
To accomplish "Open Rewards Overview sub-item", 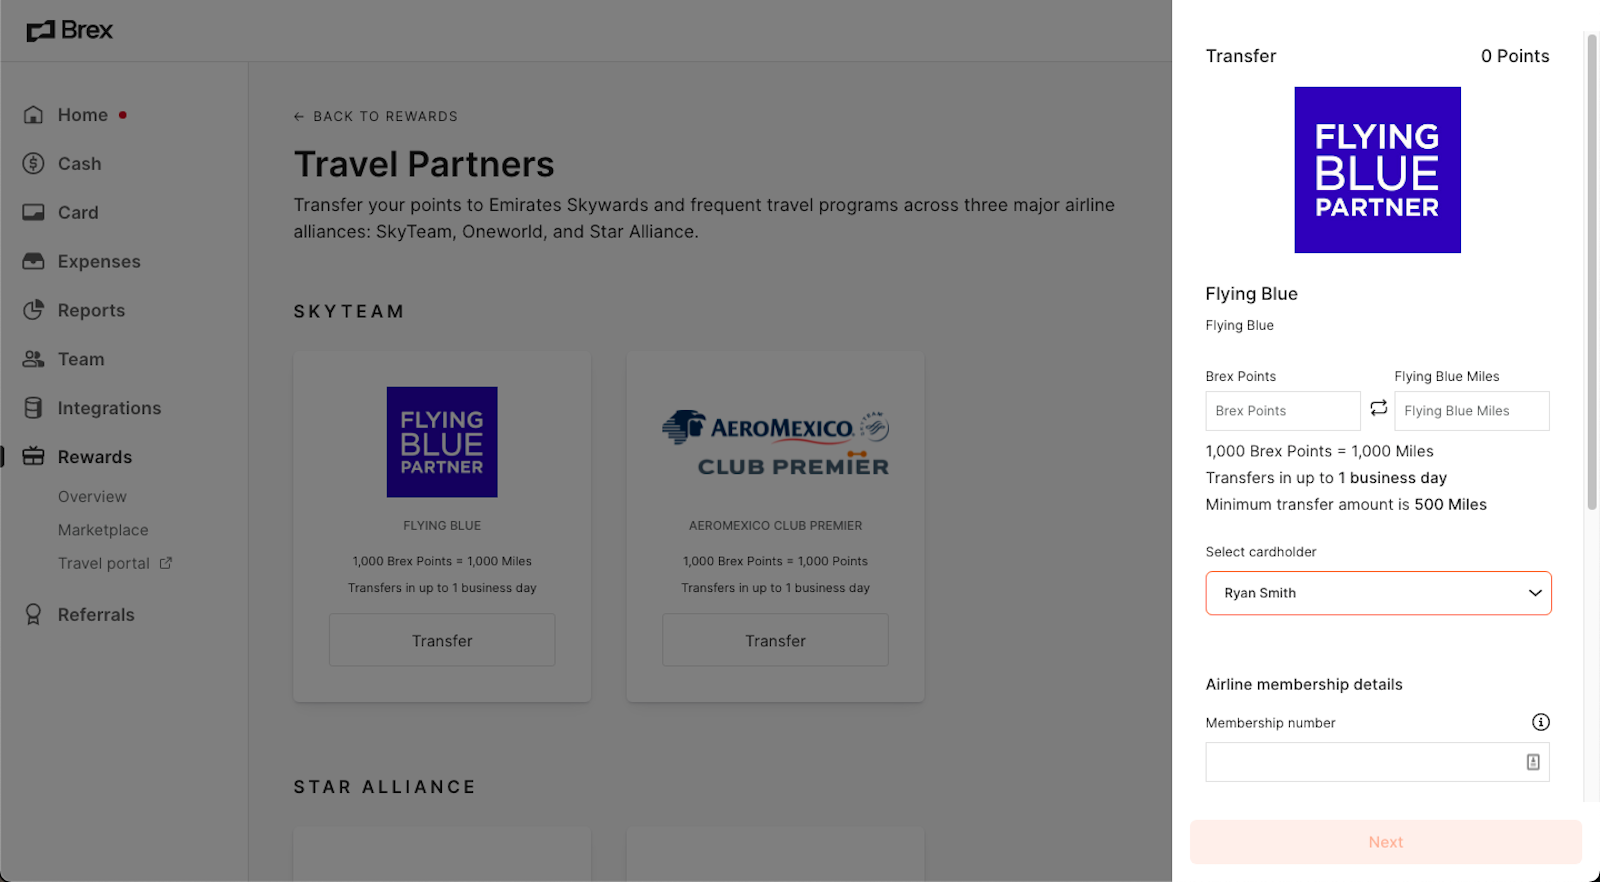I will [x=92, y=497].
